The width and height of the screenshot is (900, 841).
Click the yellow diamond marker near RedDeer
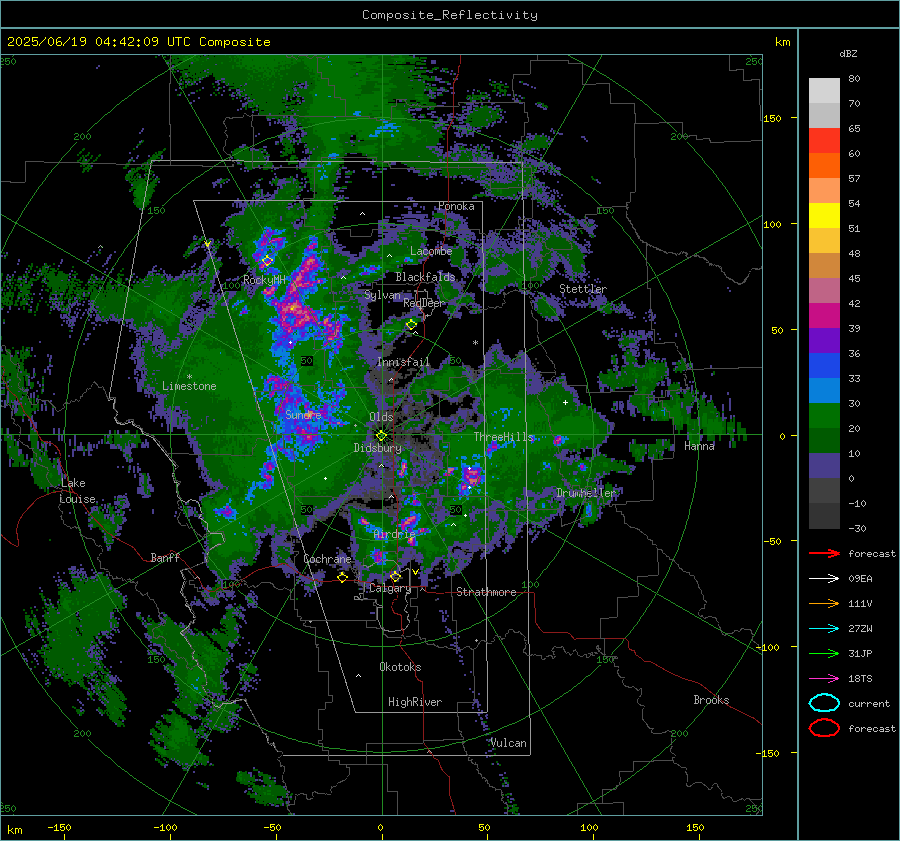[x=412, y=325]
